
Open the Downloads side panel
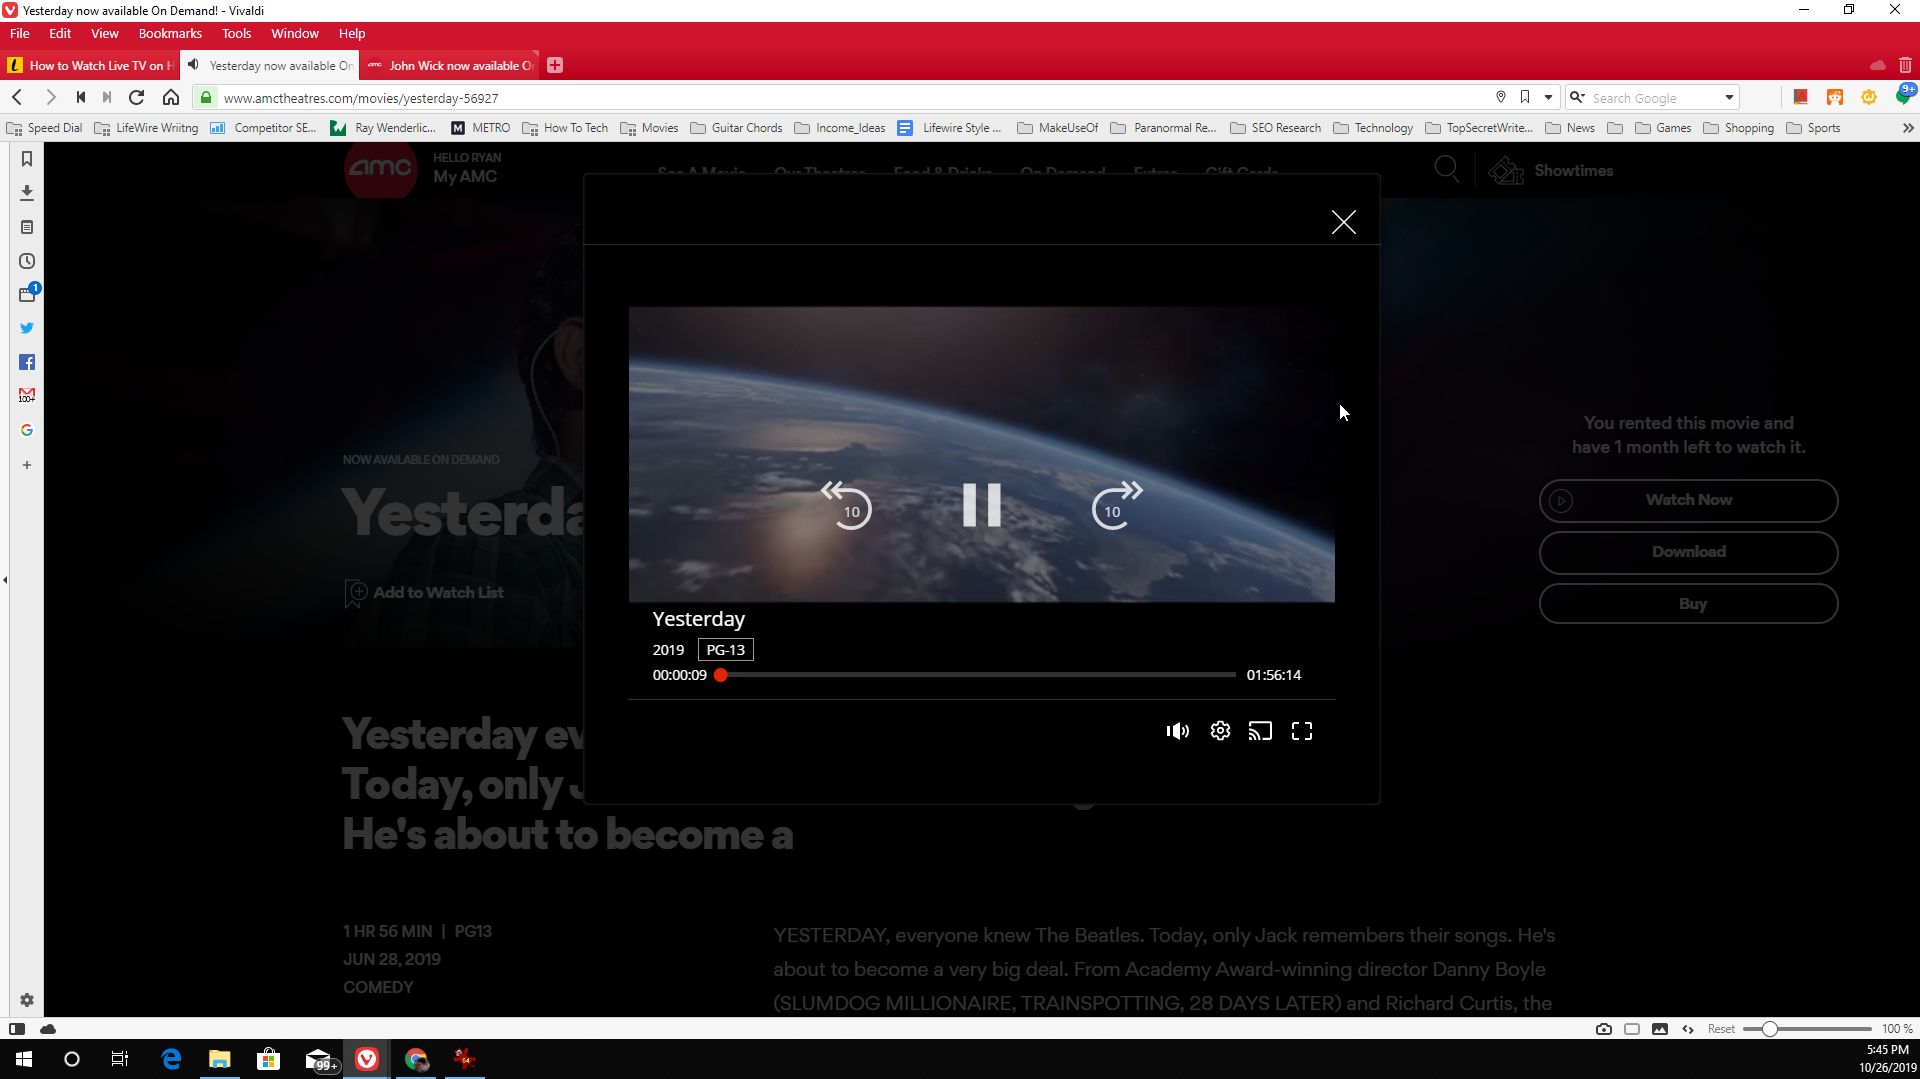click(x=27, y=192)
